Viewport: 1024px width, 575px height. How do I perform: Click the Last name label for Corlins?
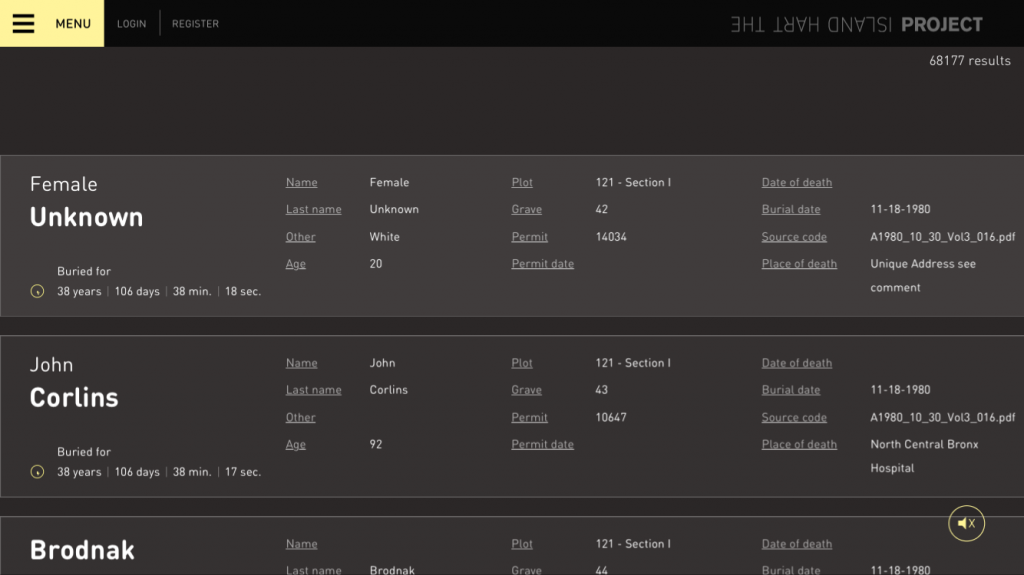coord(313,391)
